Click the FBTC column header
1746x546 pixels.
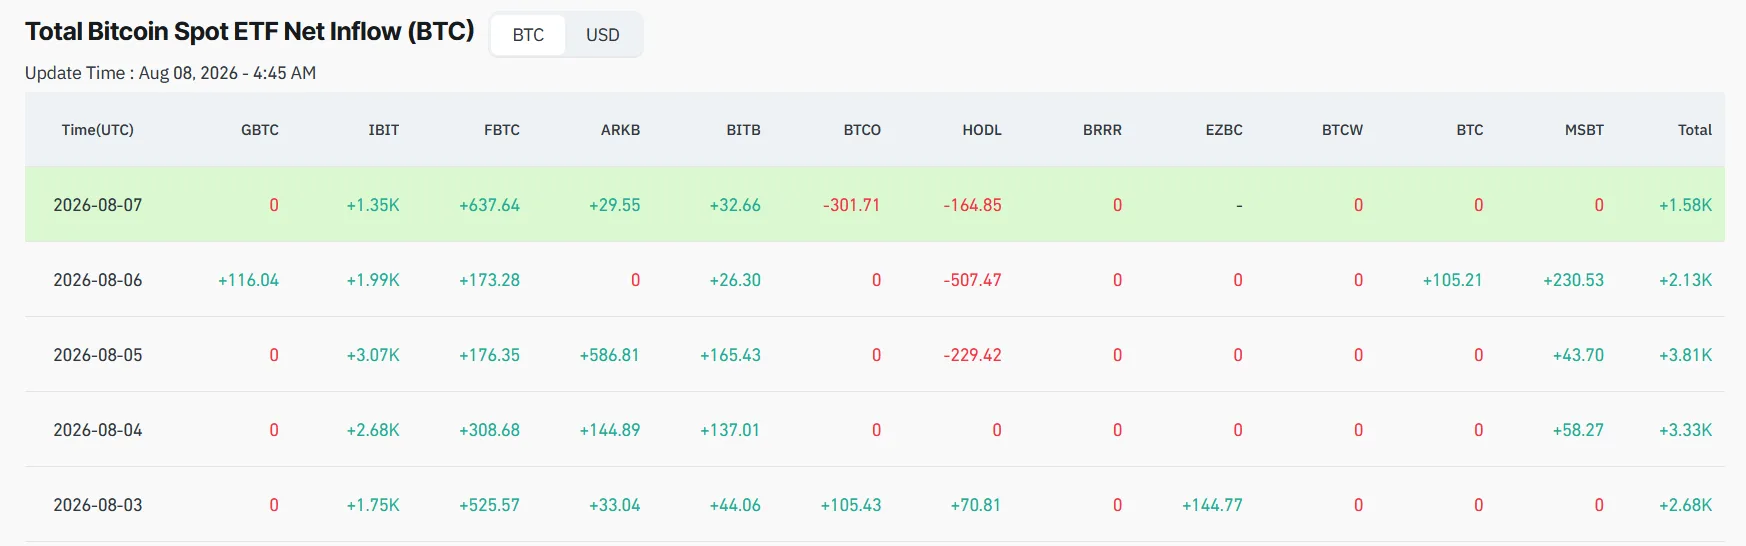(502, 130)
